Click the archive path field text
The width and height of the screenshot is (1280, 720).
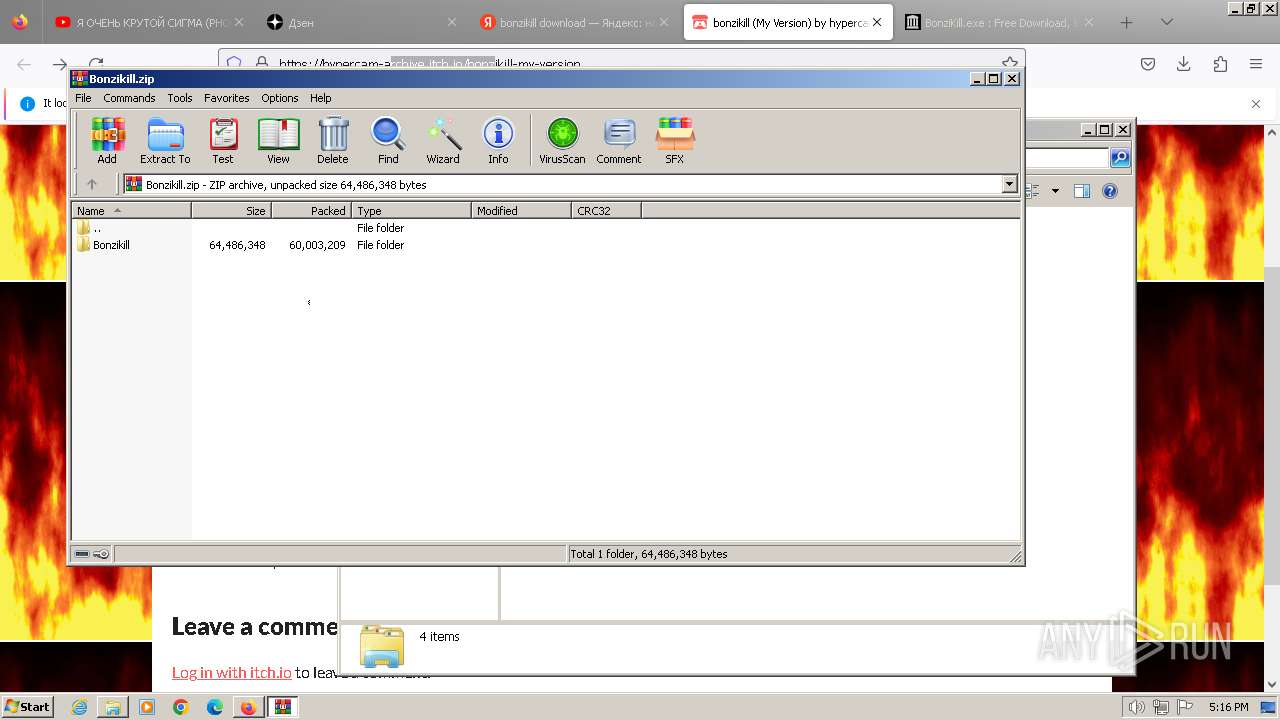click(286, 184)
